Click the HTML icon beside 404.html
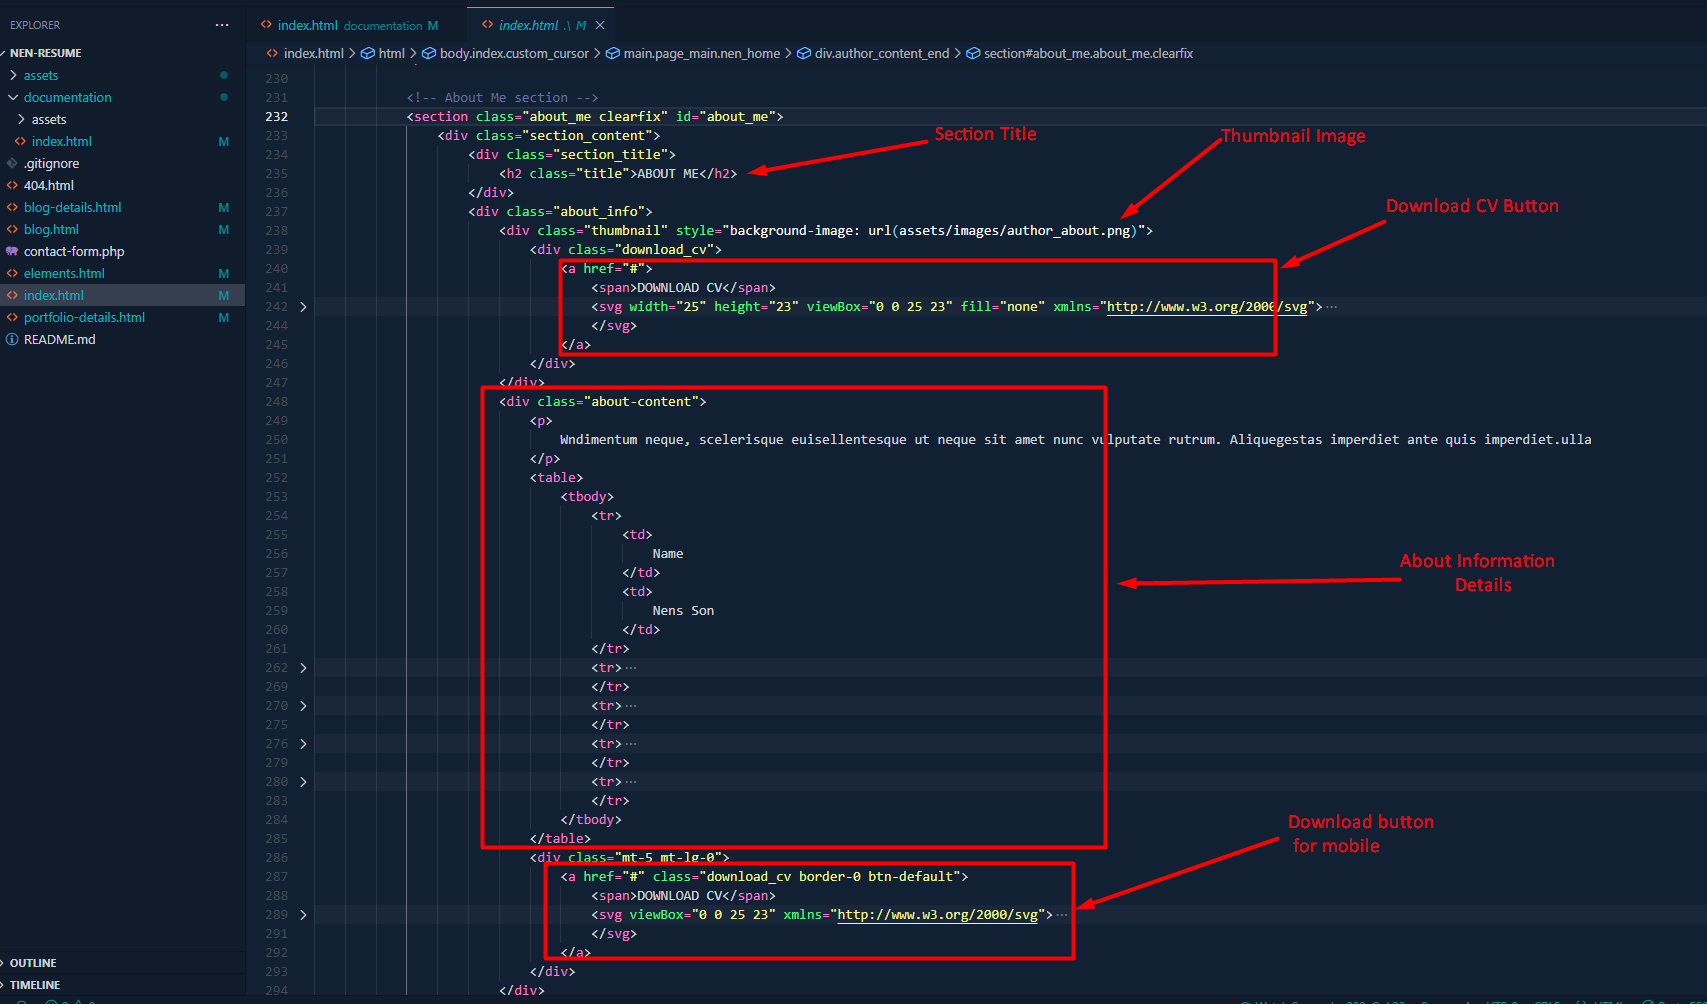 [x=12, y=186]
